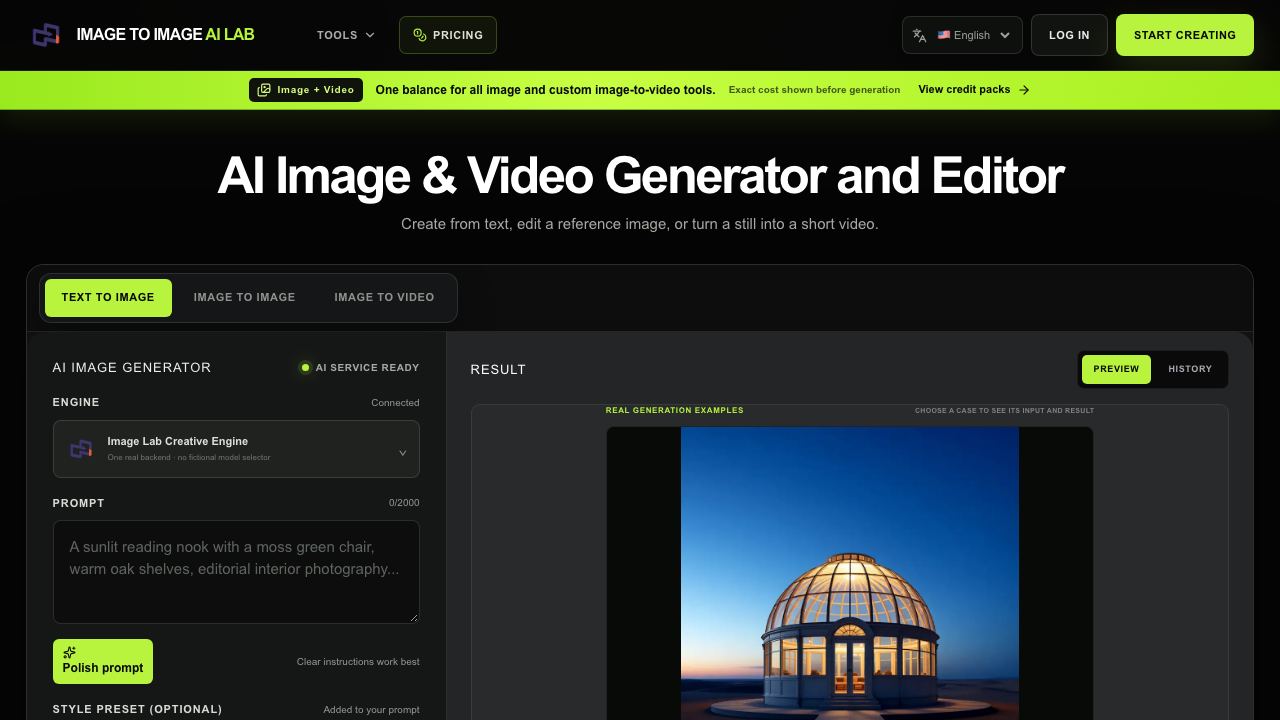Viewport: 1280px width, 720px height.
Task: Open the View credit packs link
Action: pyautogui.click(x=973, y=90)
